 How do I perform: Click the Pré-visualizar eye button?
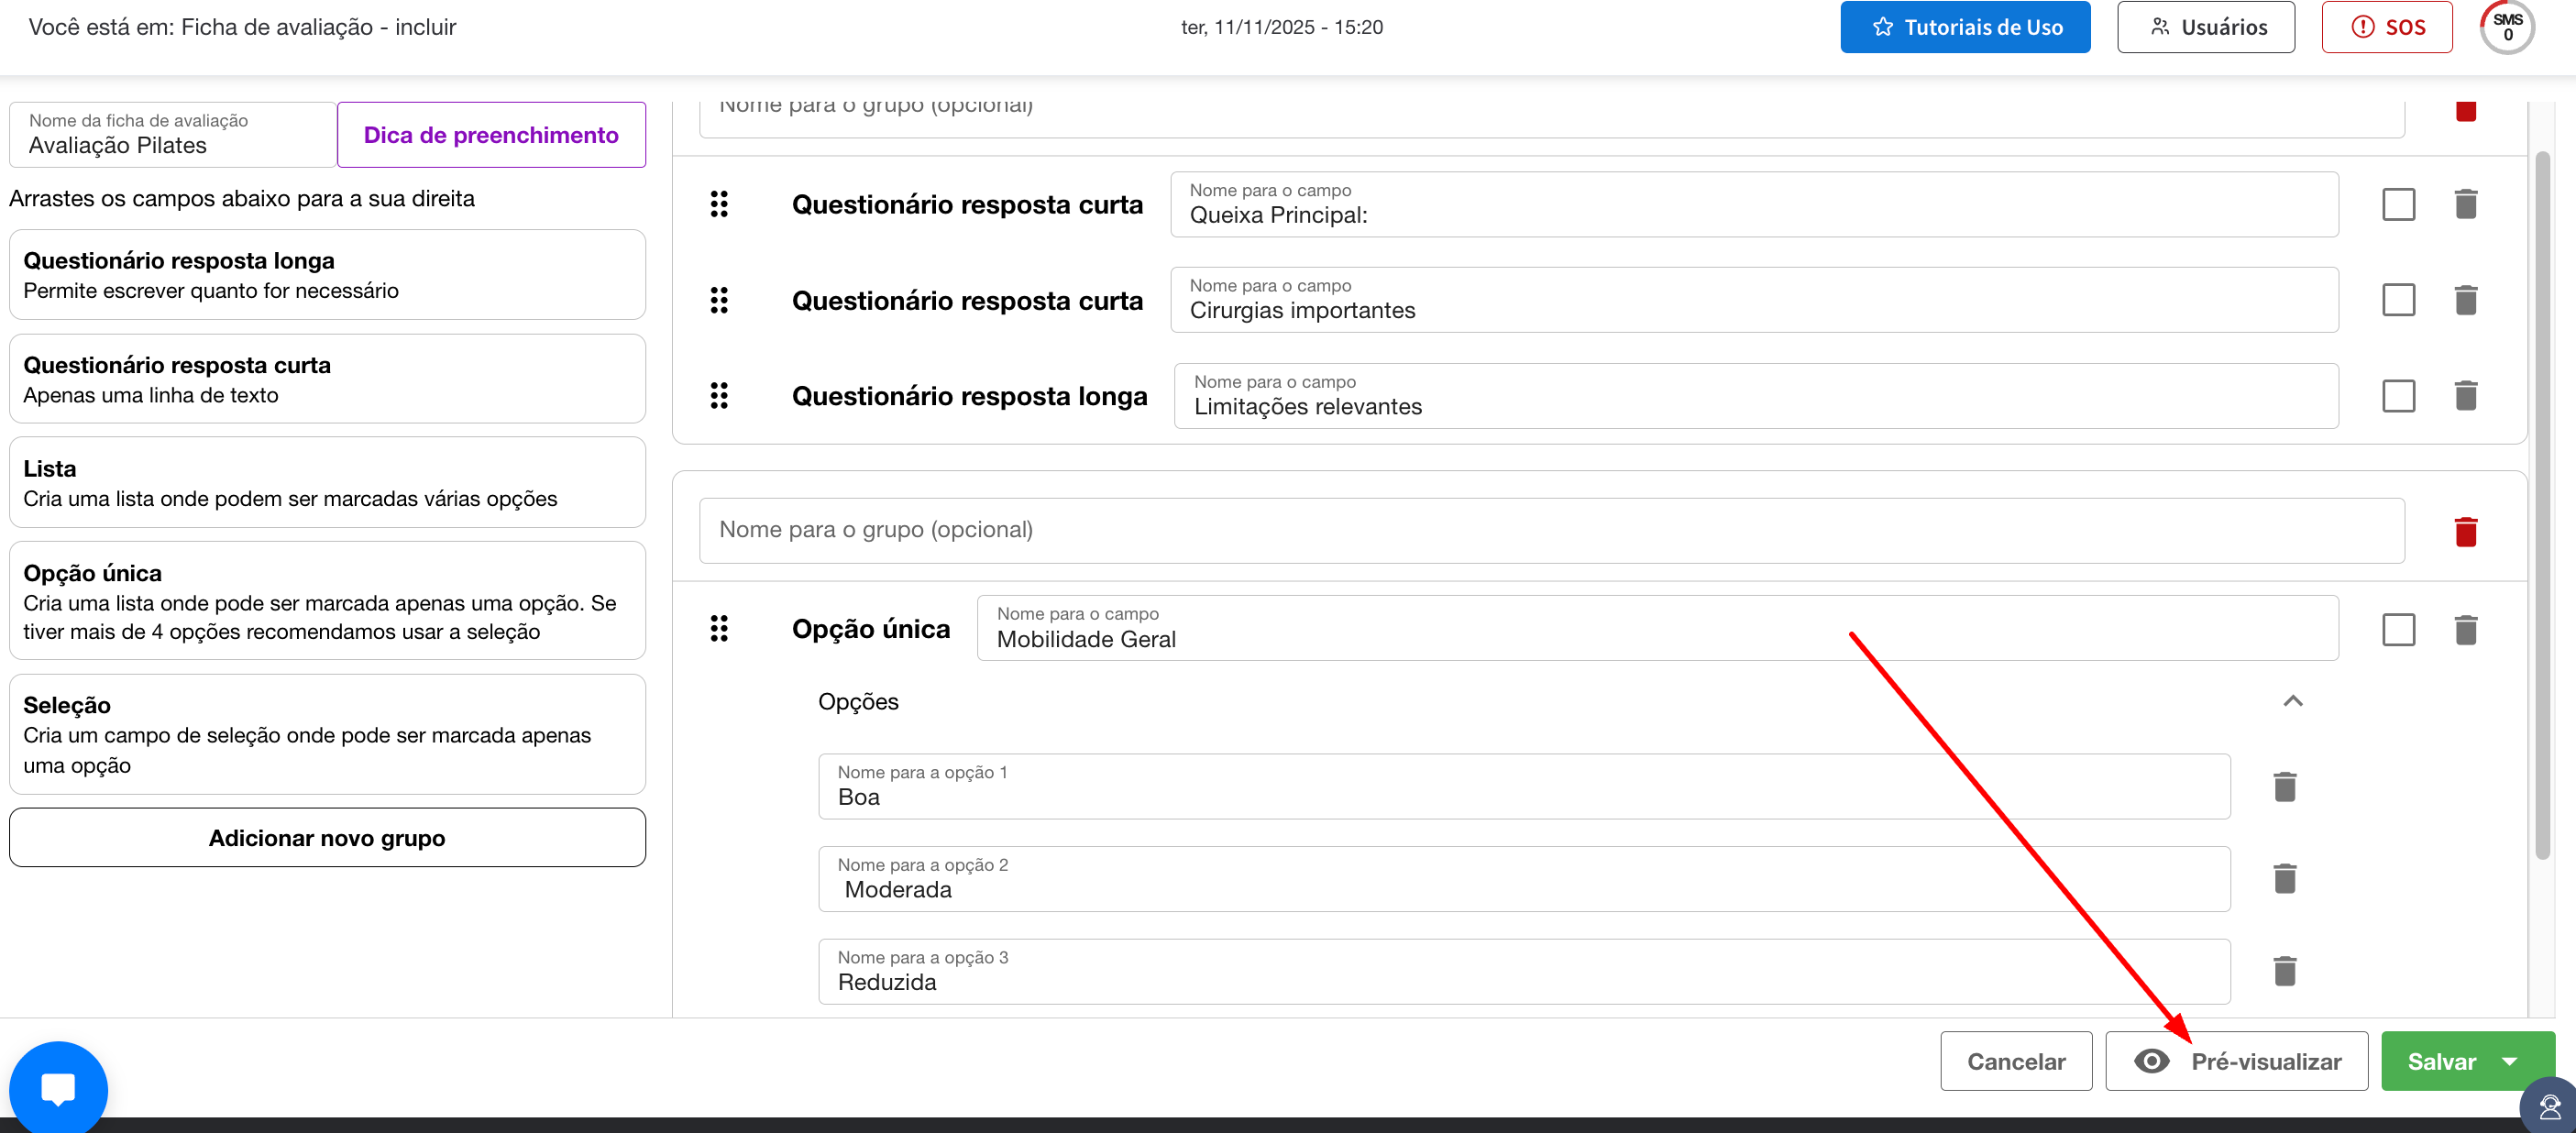2236,1061
